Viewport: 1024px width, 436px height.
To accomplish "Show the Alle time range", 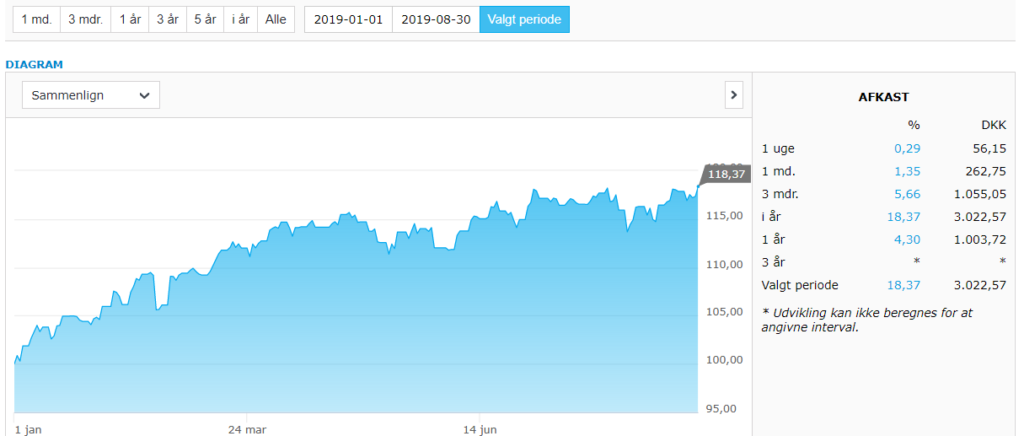I will [276, 20].
